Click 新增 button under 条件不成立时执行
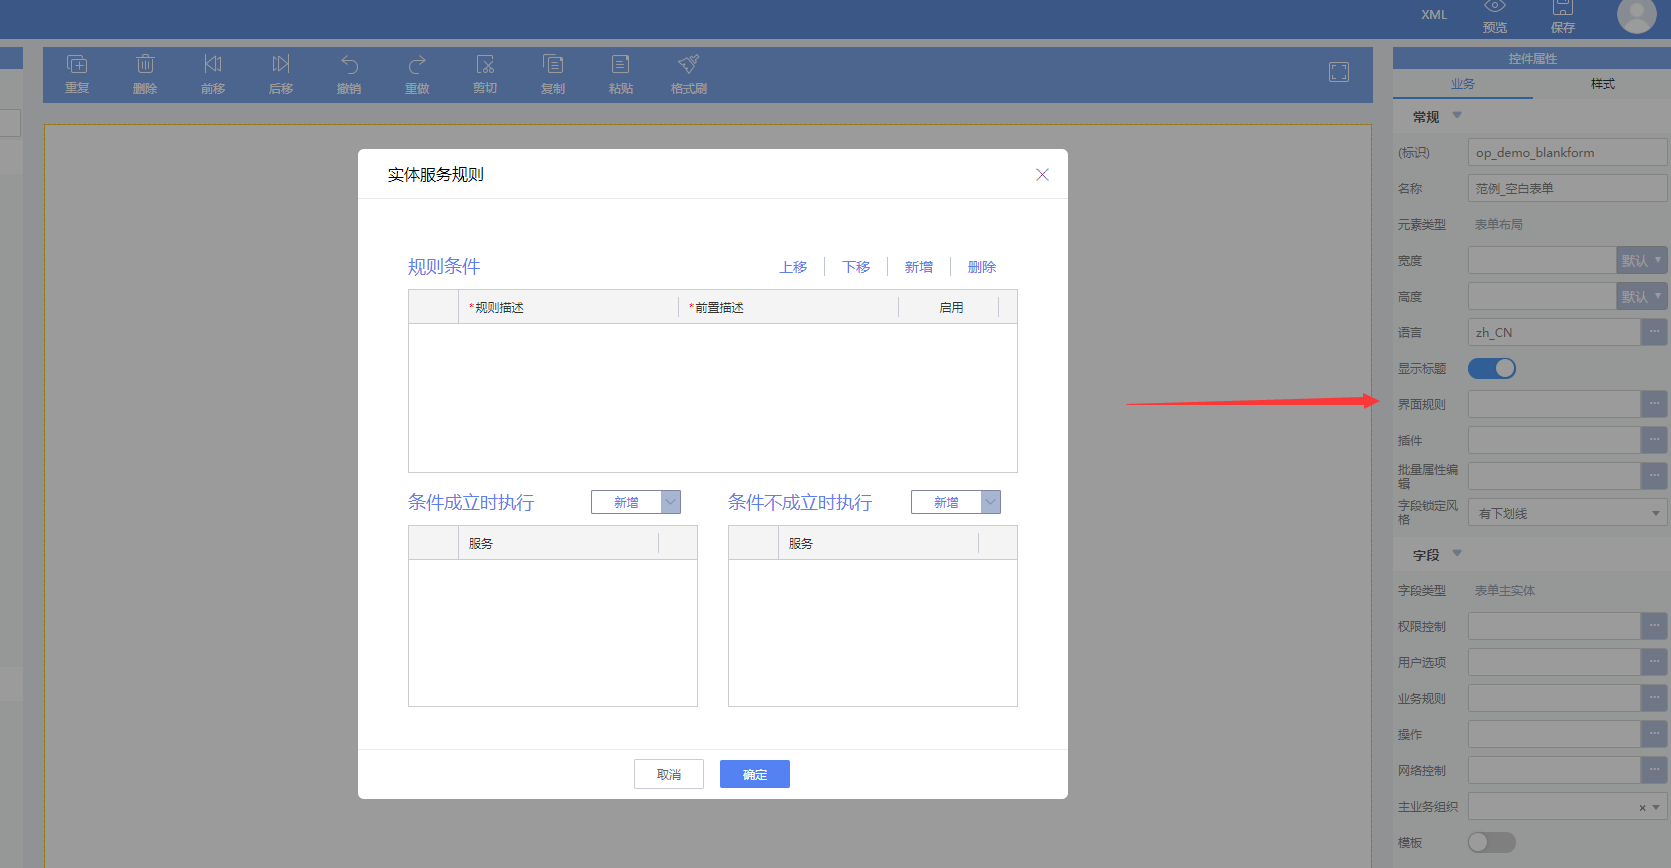Screen dimensions: 1671x868 pos(946,502)
